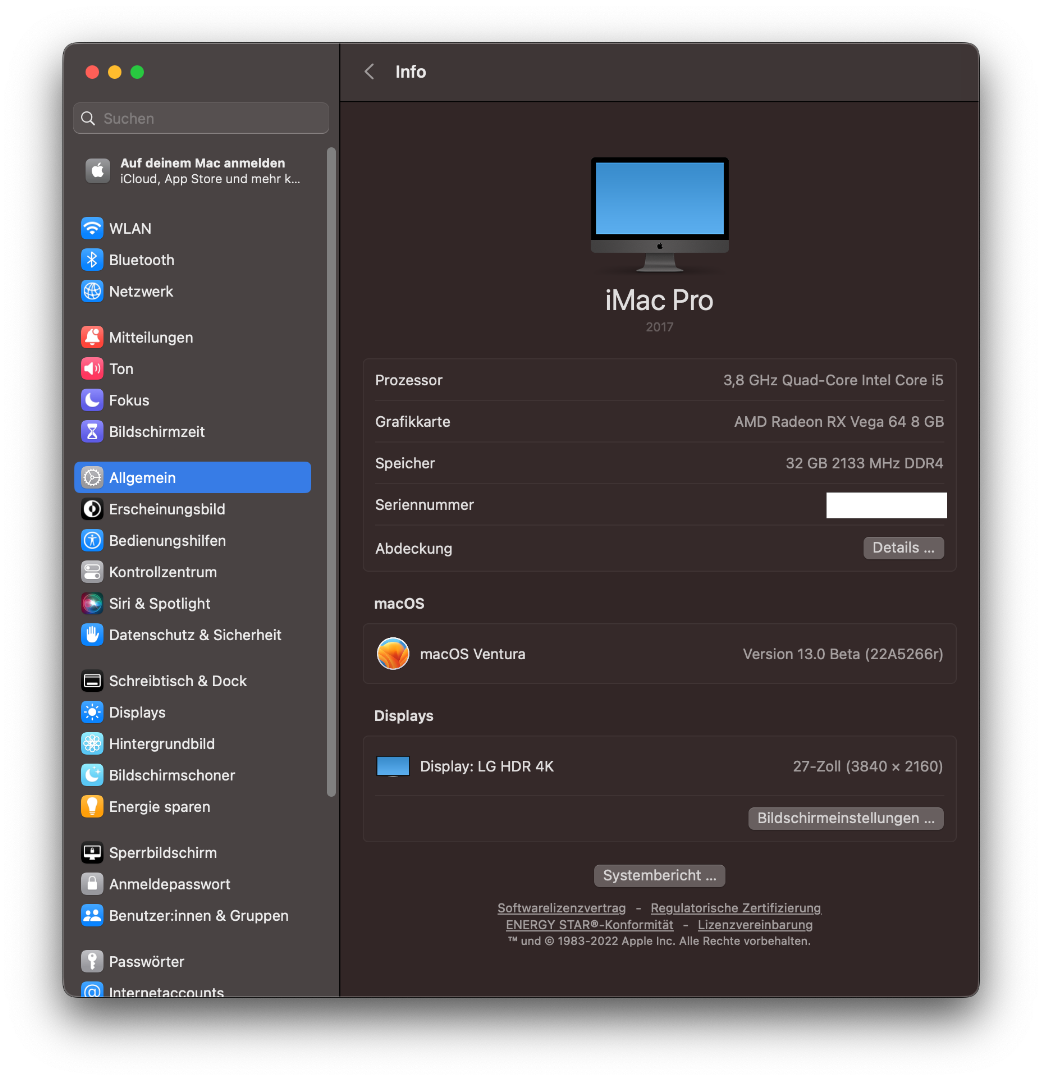Image resolution: width=1041 pixels, height=1080 pixels.
Task: Click the 27-Zoll resolution text
Action: pyautogui.click(x=867, y=766)
